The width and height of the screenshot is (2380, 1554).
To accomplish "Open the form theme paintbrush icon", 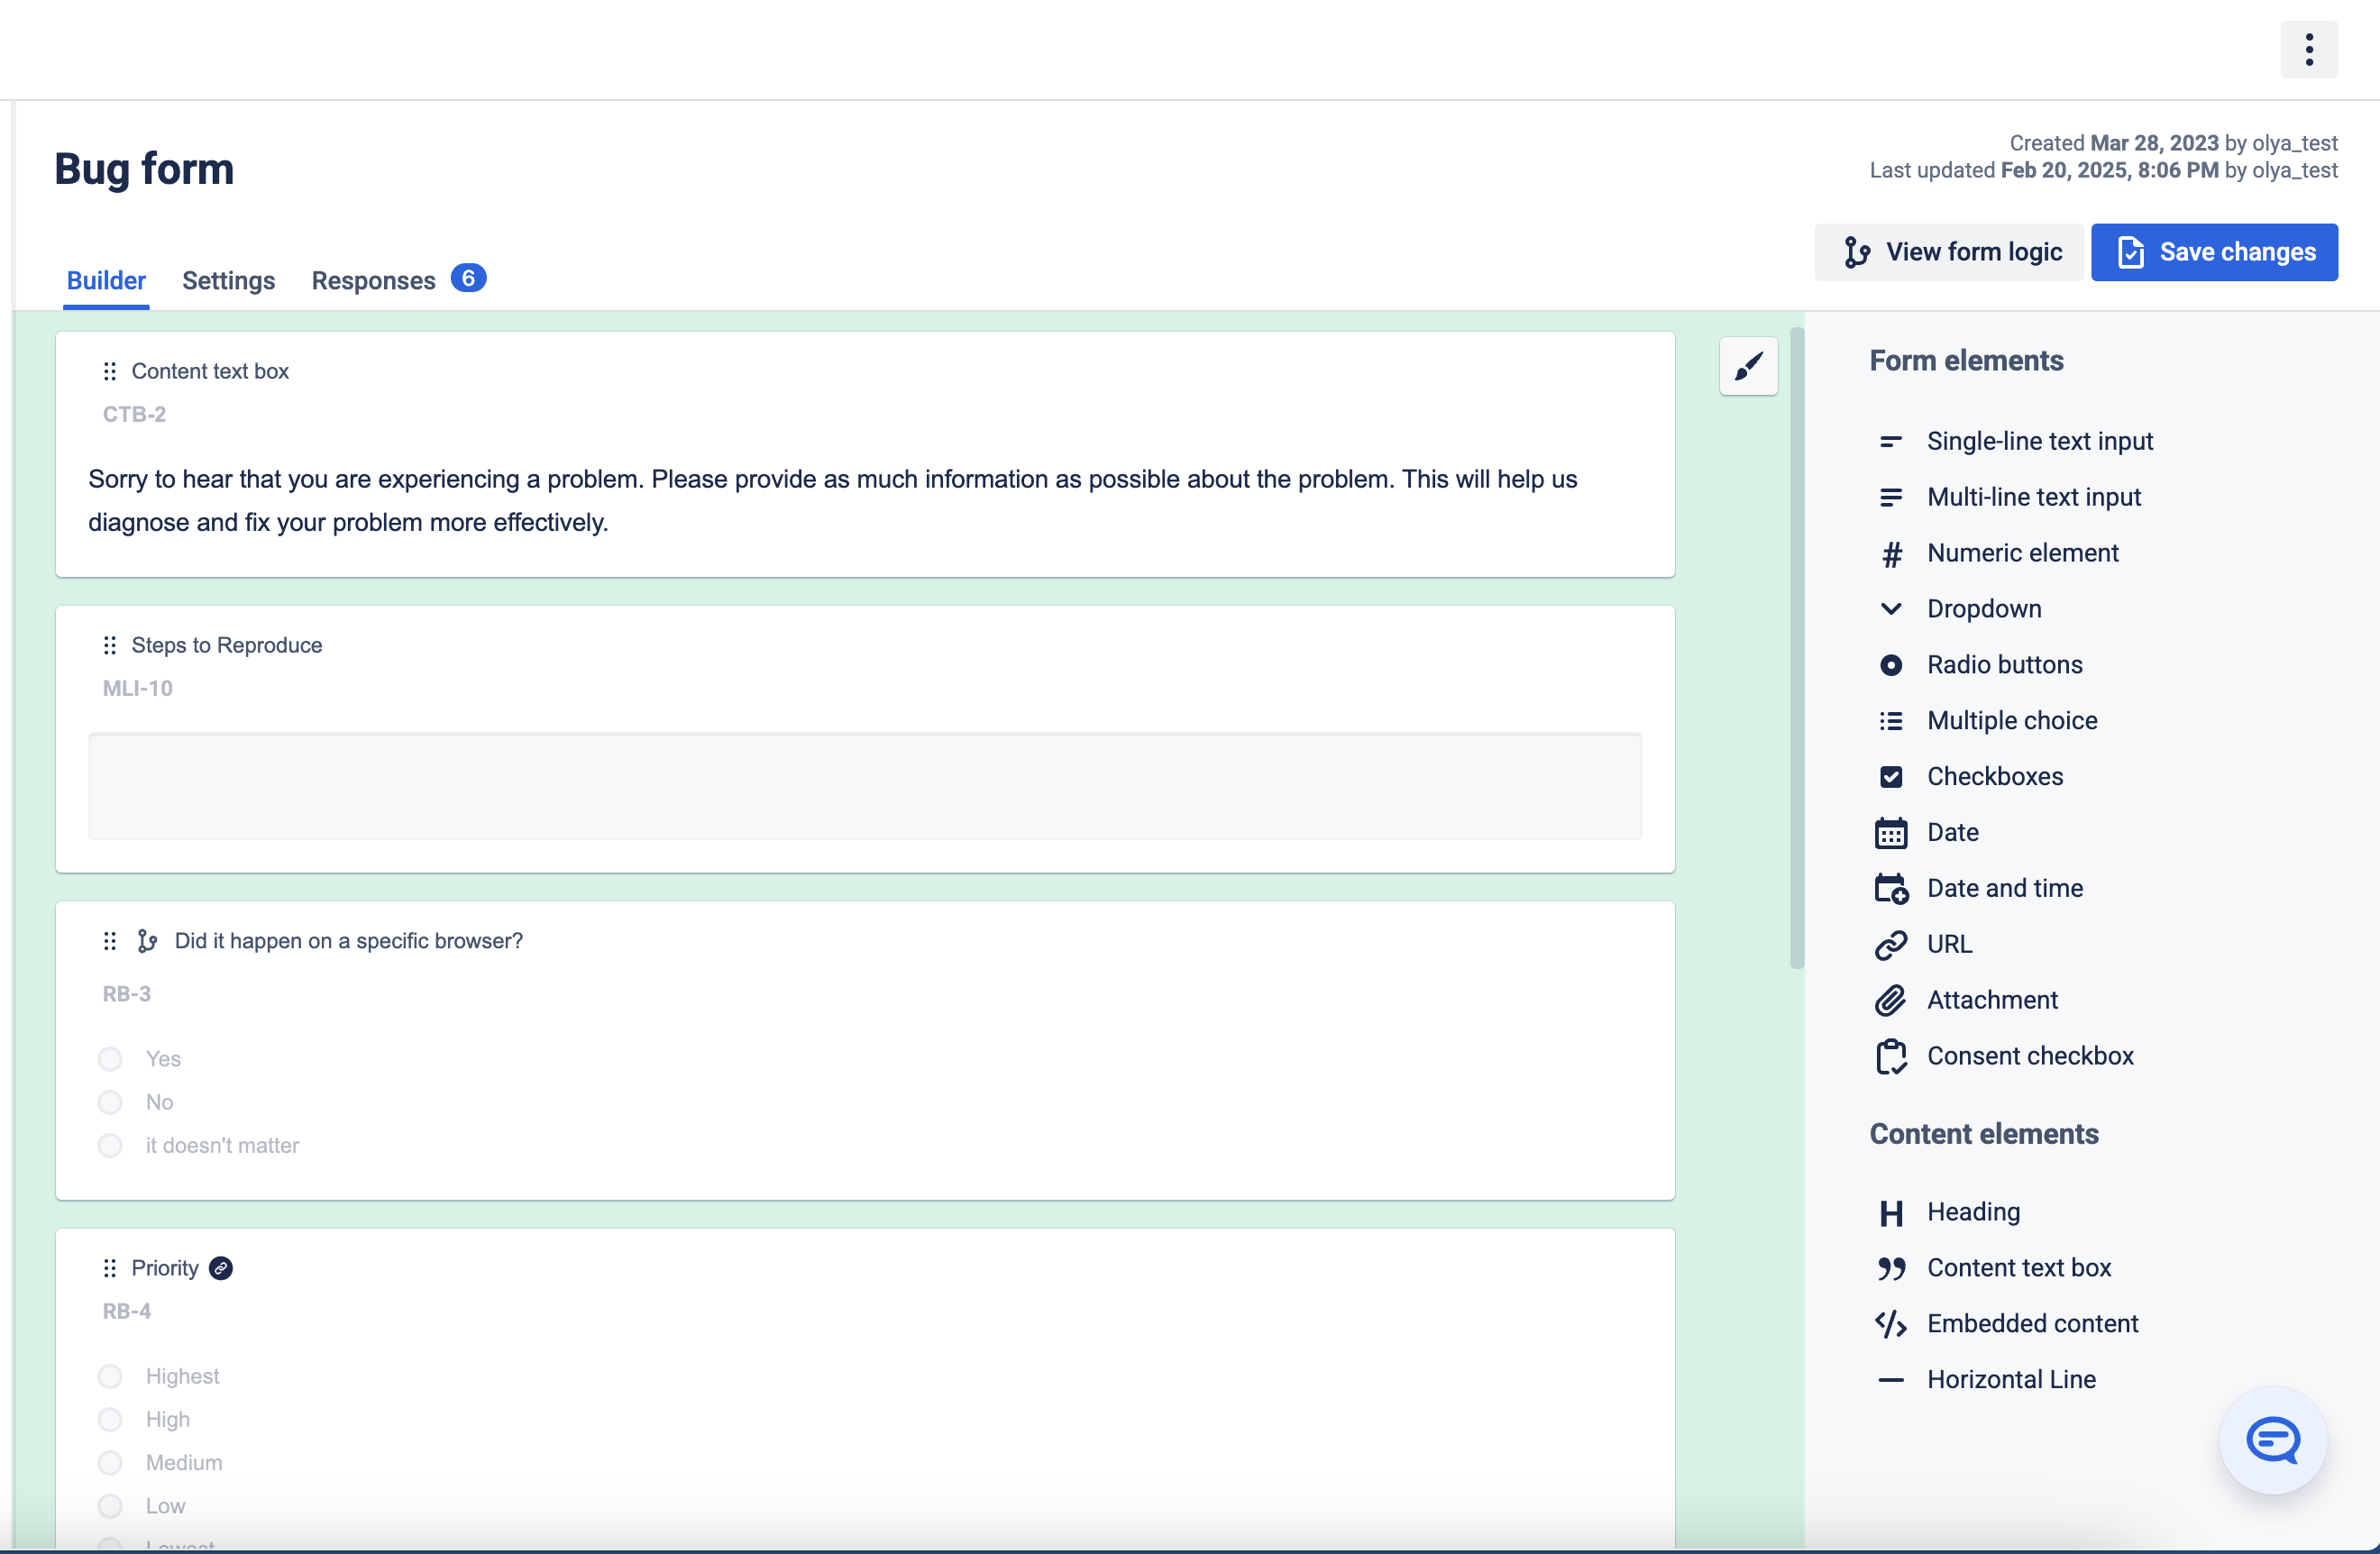I will 1748,366.
